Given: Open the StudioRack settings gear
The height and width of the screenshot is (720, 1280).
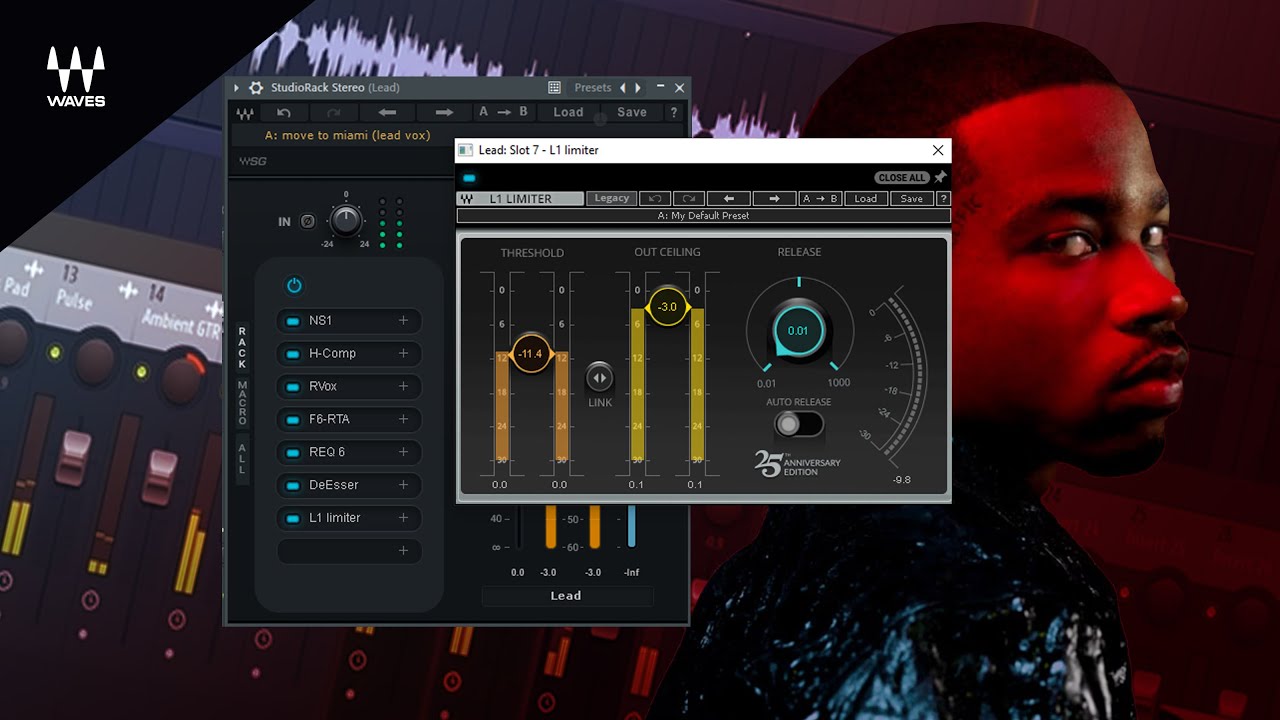Looking at the screenshot, I should 256,88.
